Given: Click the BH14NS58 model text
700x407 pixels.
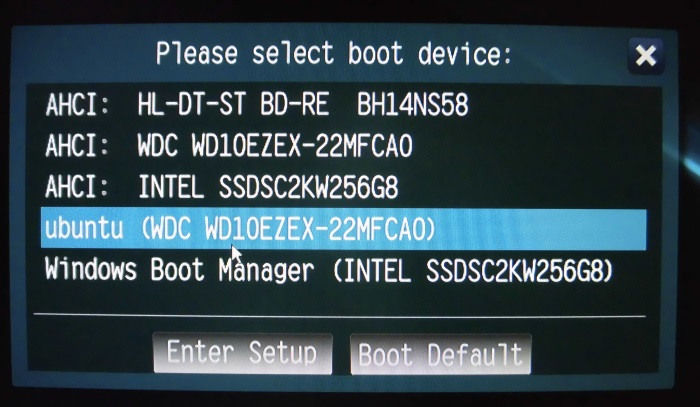Looking at the screenshot, I should click(x=412, y=105).
